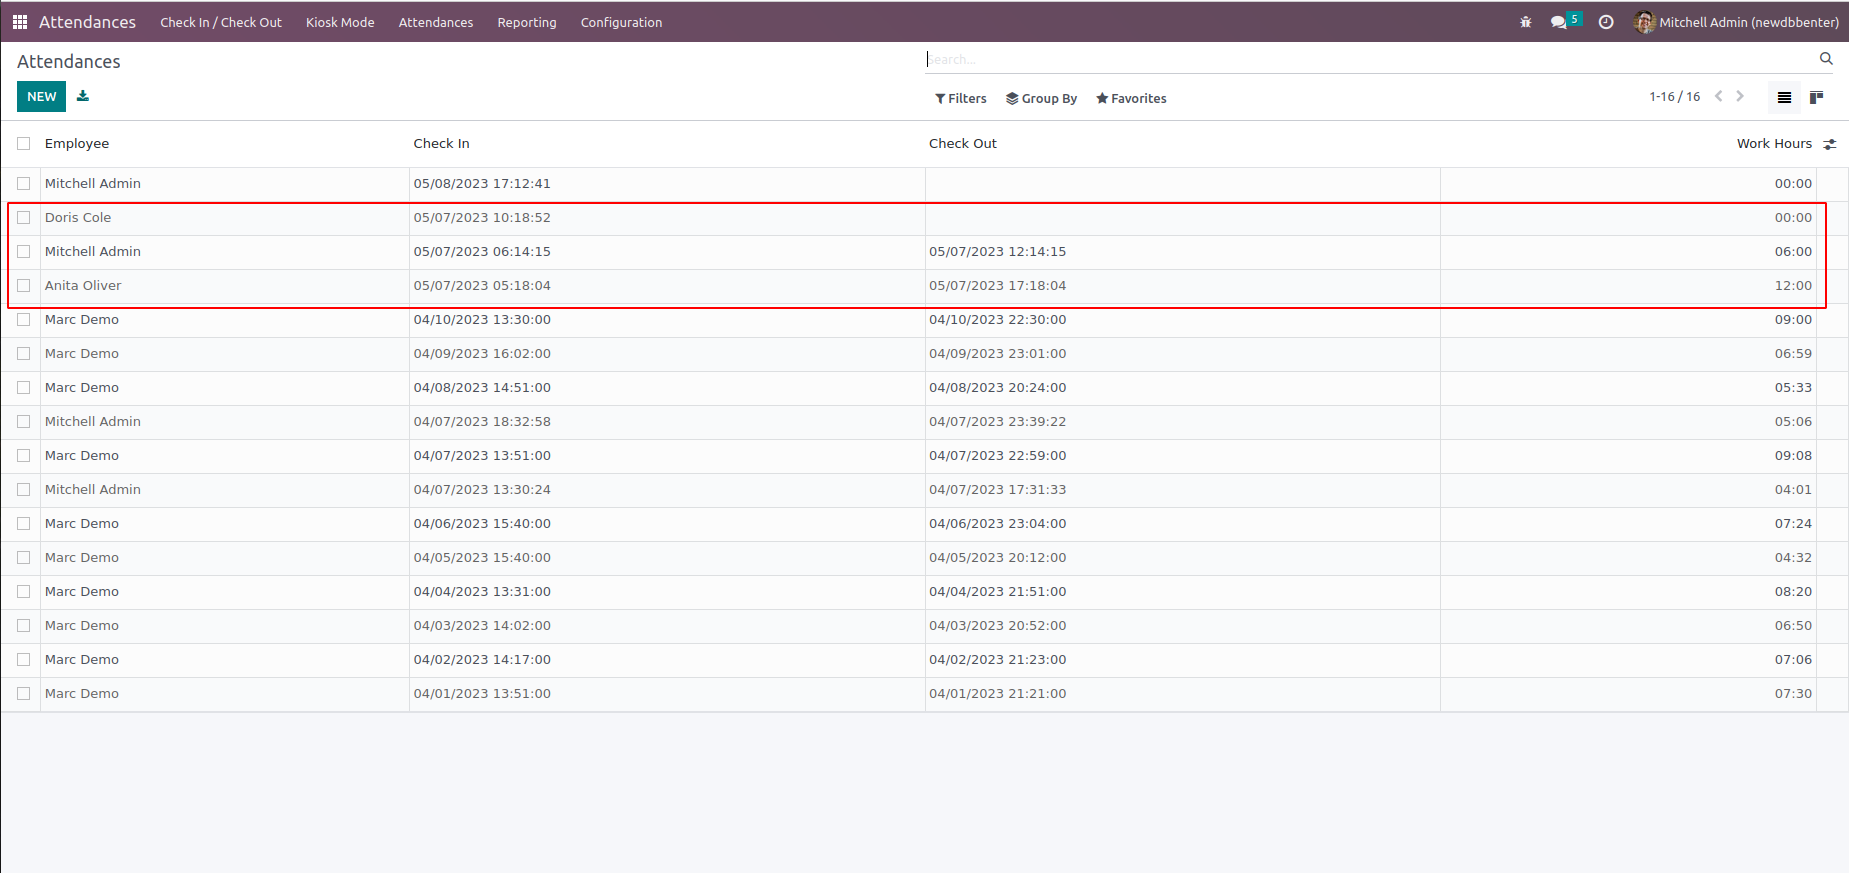Click the Attendances app title in navbar
1849x873 pixels.
[x=87, y=22]
